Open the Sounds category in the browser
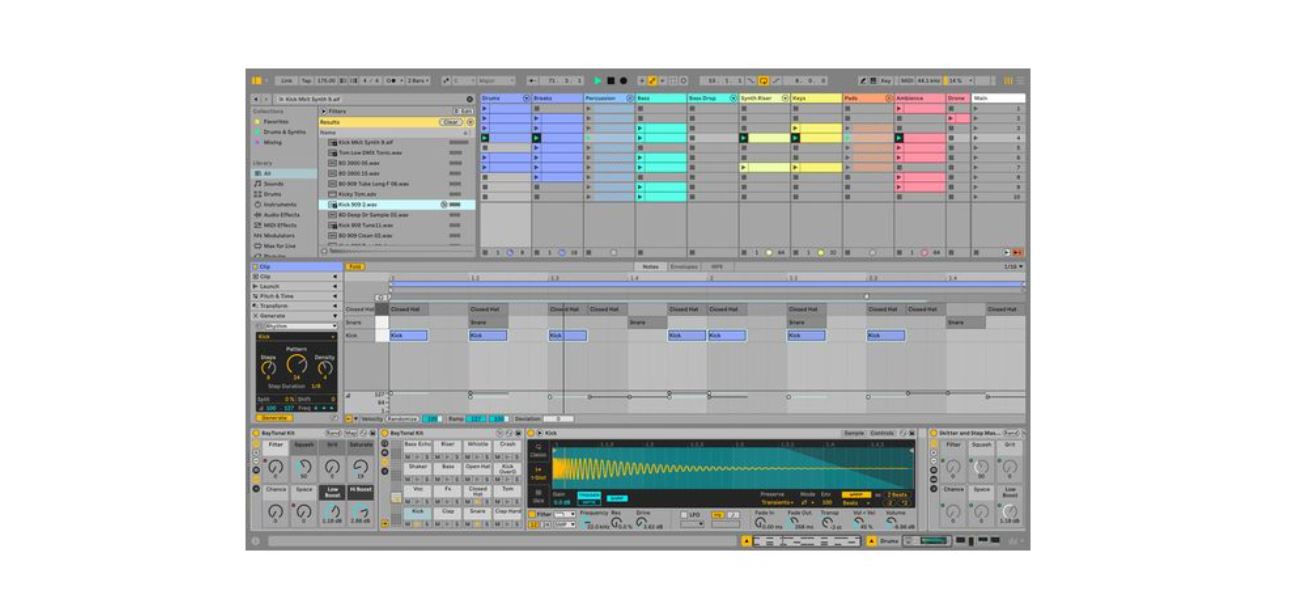This screenshot has height=604, width=1299. pyautogui.click(x=273, y=184)
